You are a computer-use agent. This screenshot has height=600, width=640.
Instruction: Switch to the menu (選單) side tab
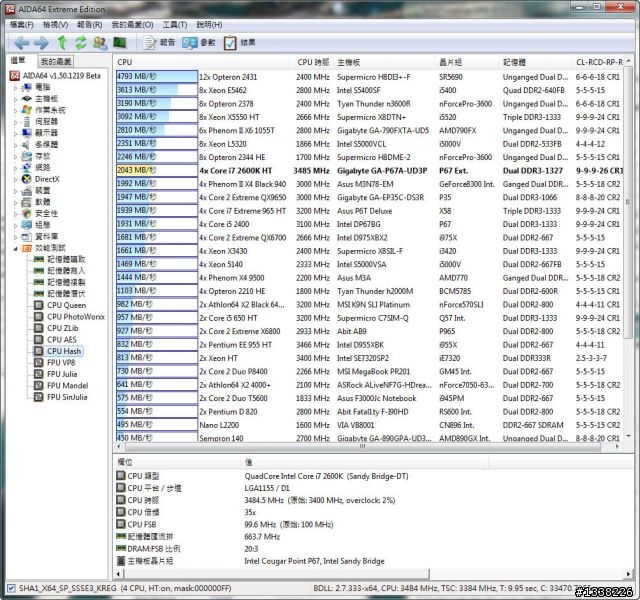[18, 61]
